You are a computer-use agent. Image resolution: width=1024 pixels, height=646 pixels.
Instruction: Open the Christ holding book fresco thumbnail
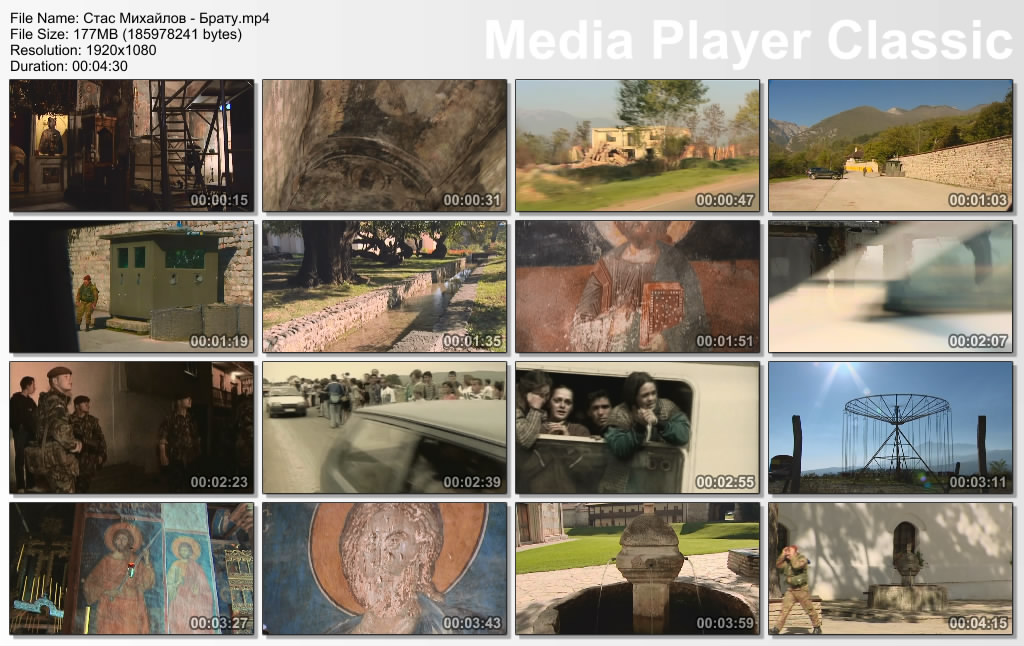(637, 286)
